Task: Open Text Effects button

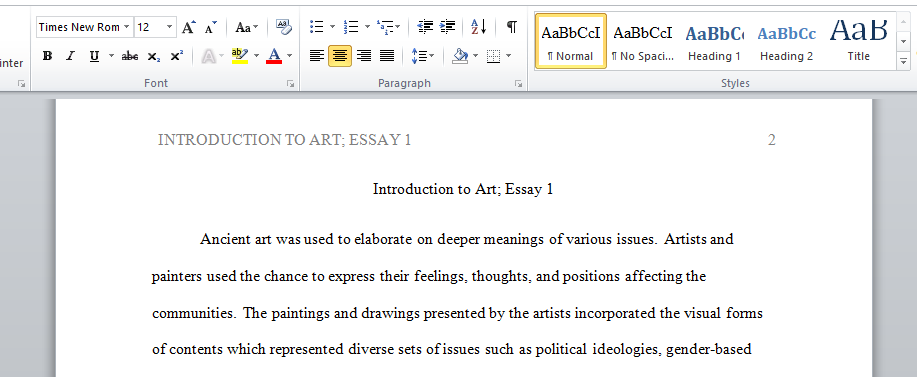Action: point(208,56)
